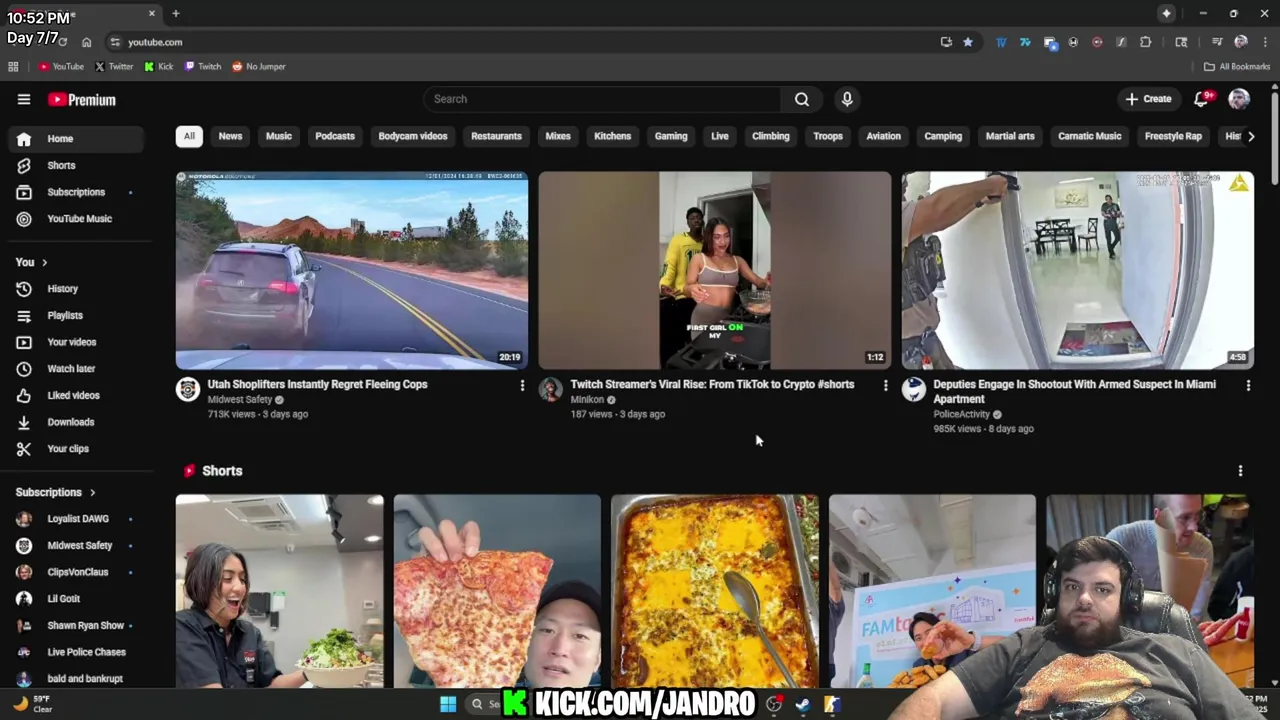Open Watch later in the sidebar
The image size is (1280, 720).
[x=76, y=369]
